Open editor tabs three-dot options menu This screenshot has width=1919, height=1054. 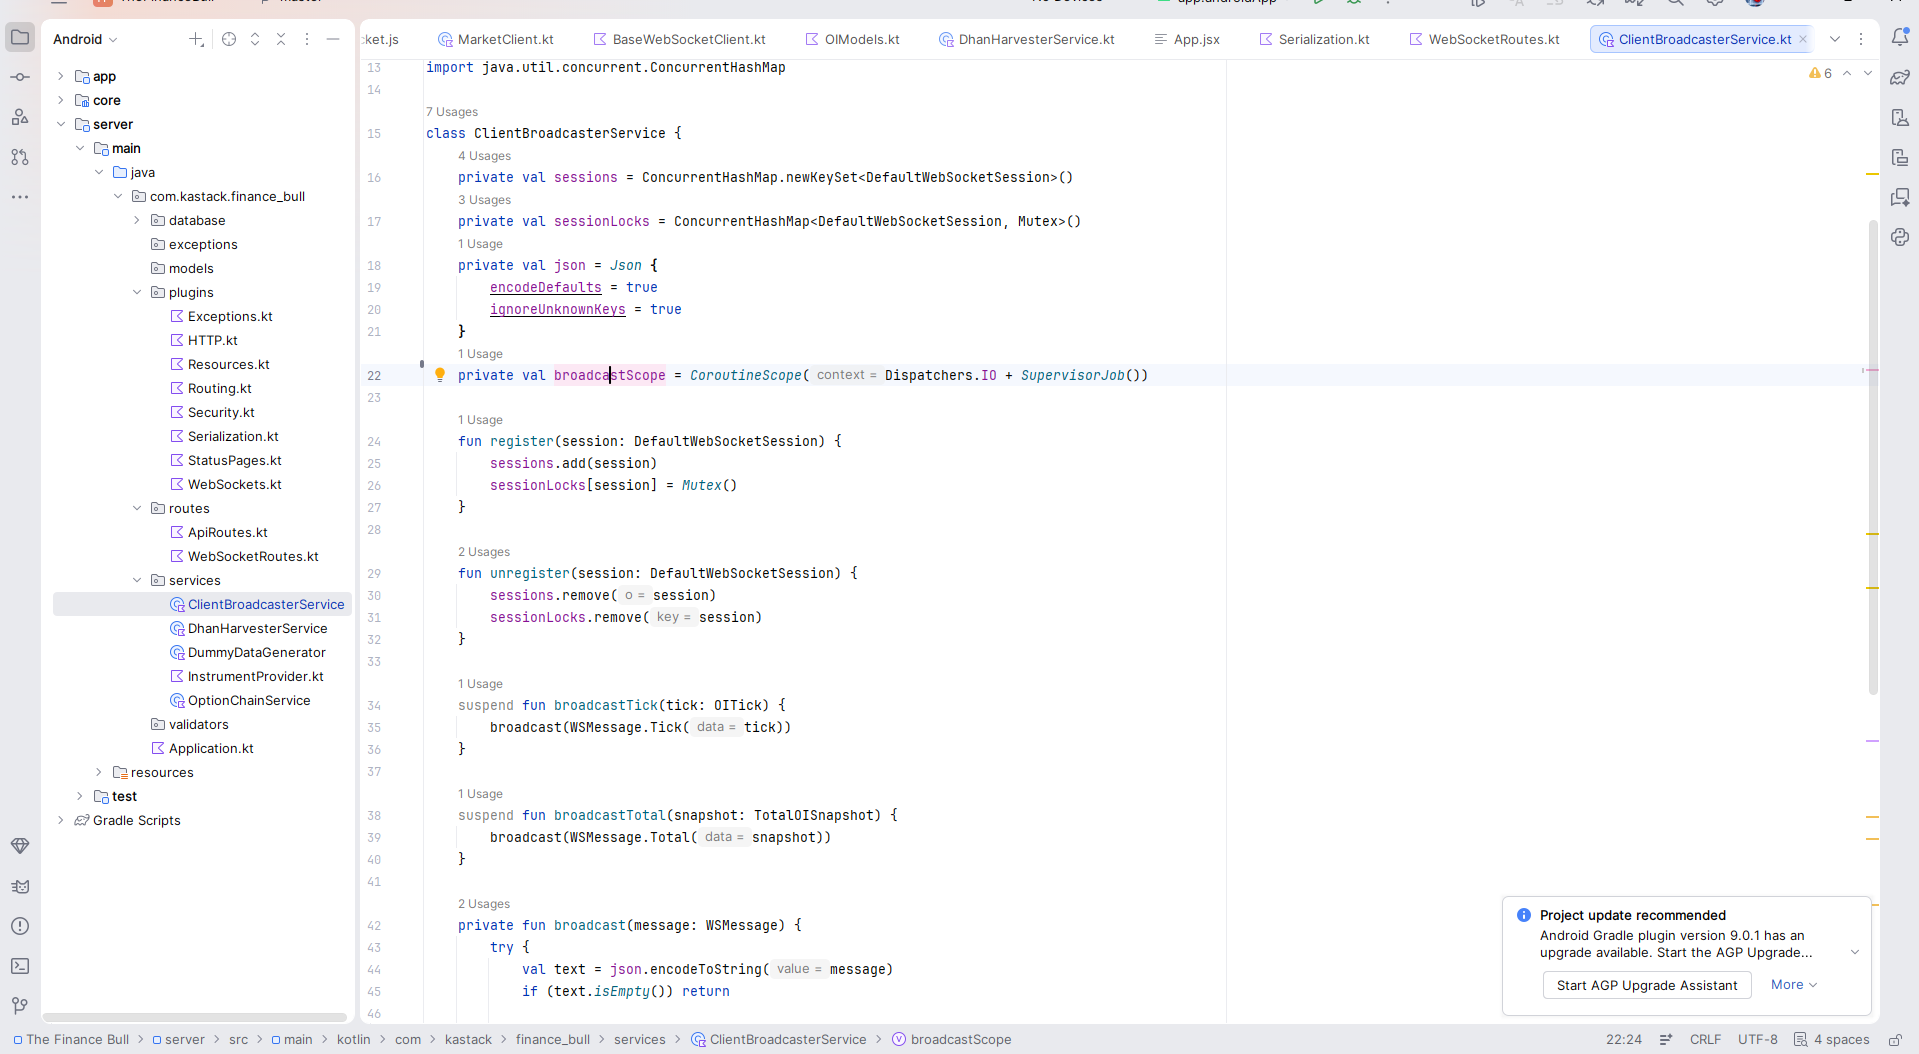point(1861,39)
